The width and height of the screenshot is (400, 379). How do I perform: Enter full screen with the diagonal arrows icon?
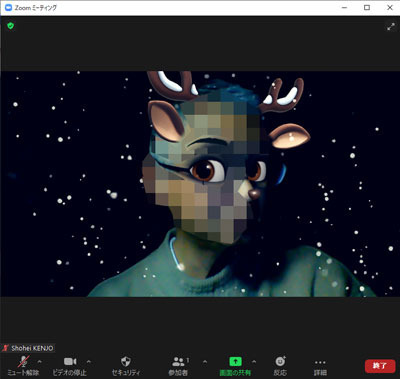(x=391, y=27)
